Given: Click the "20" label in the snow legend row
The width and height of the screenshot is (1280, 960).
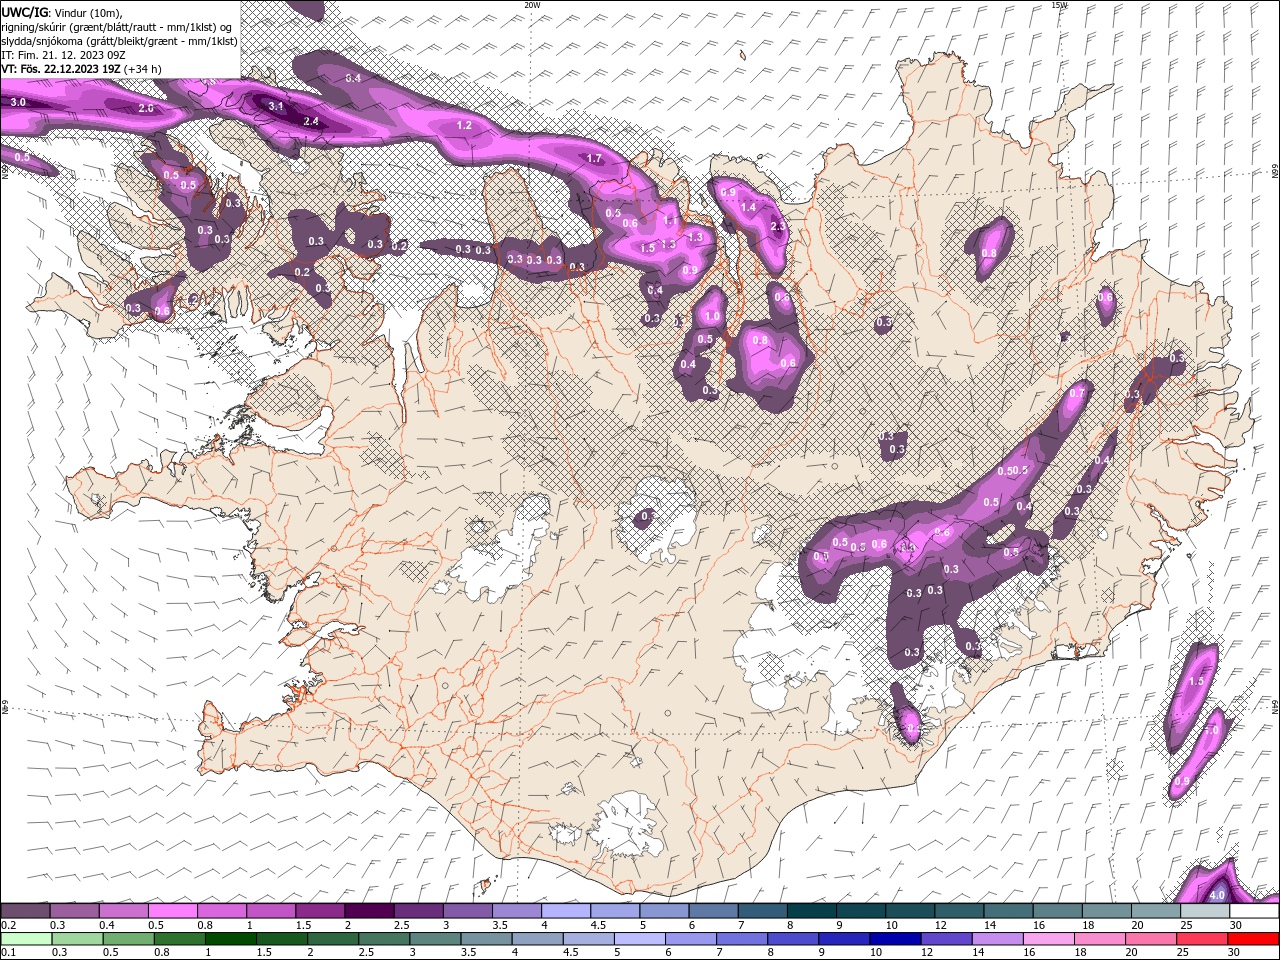Looking at the screenshot, I should (x=1138, y=925).
